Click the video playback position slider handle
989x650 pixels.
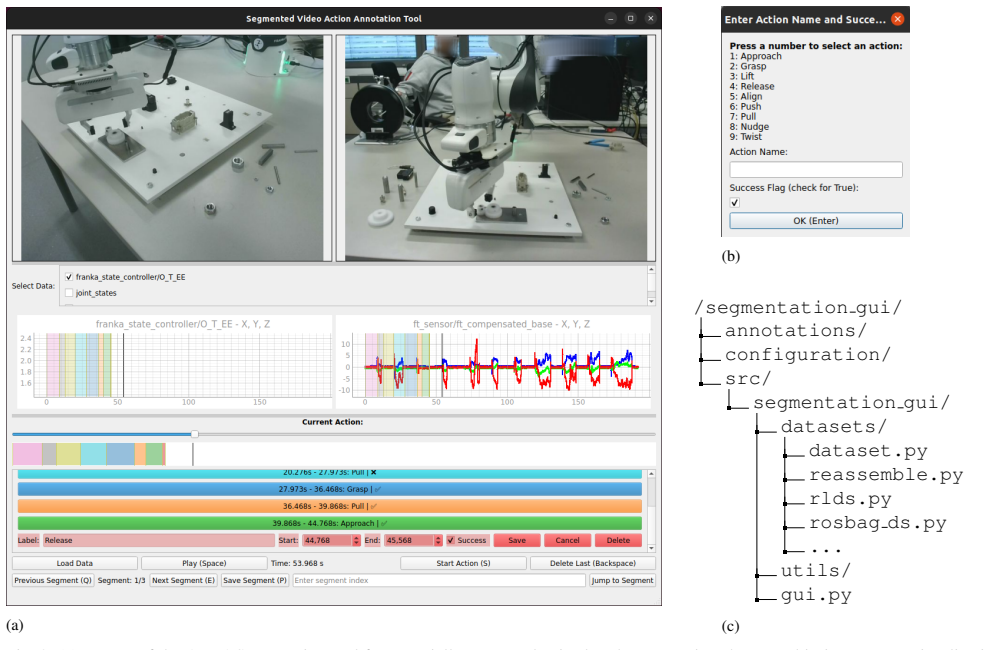point(195,434)
